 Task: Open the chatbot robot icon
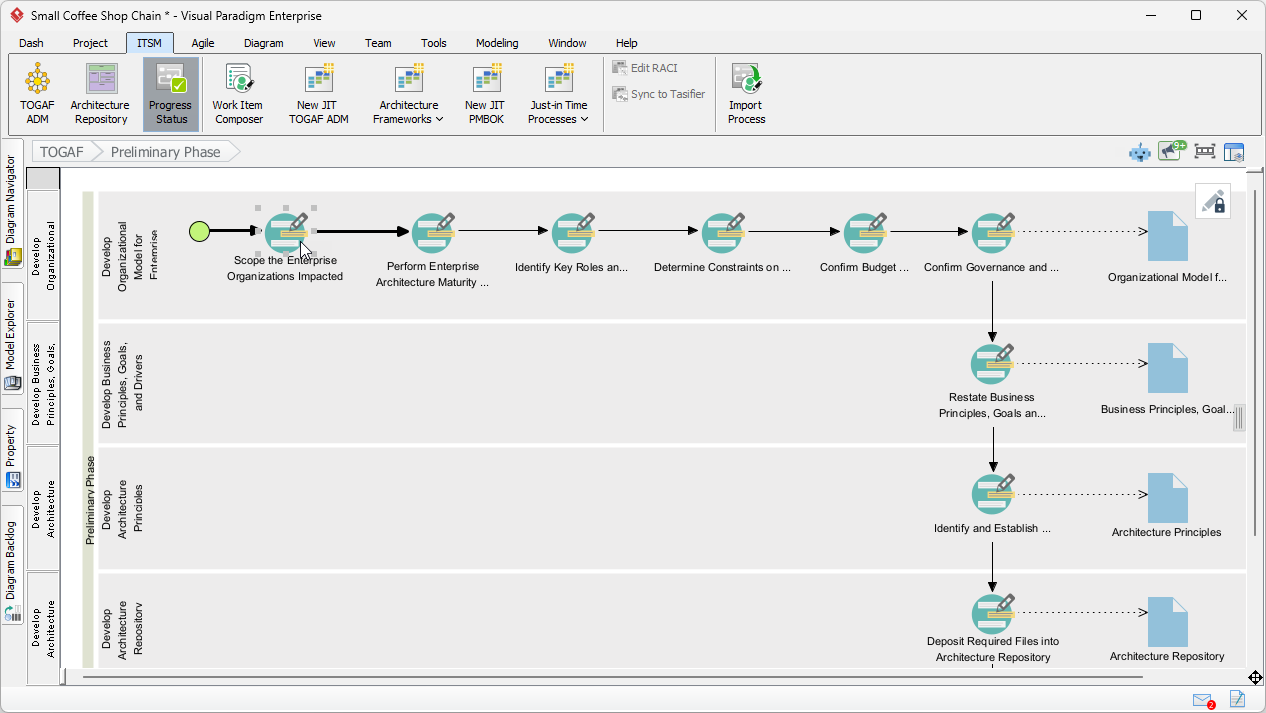tap(1139, 152)
